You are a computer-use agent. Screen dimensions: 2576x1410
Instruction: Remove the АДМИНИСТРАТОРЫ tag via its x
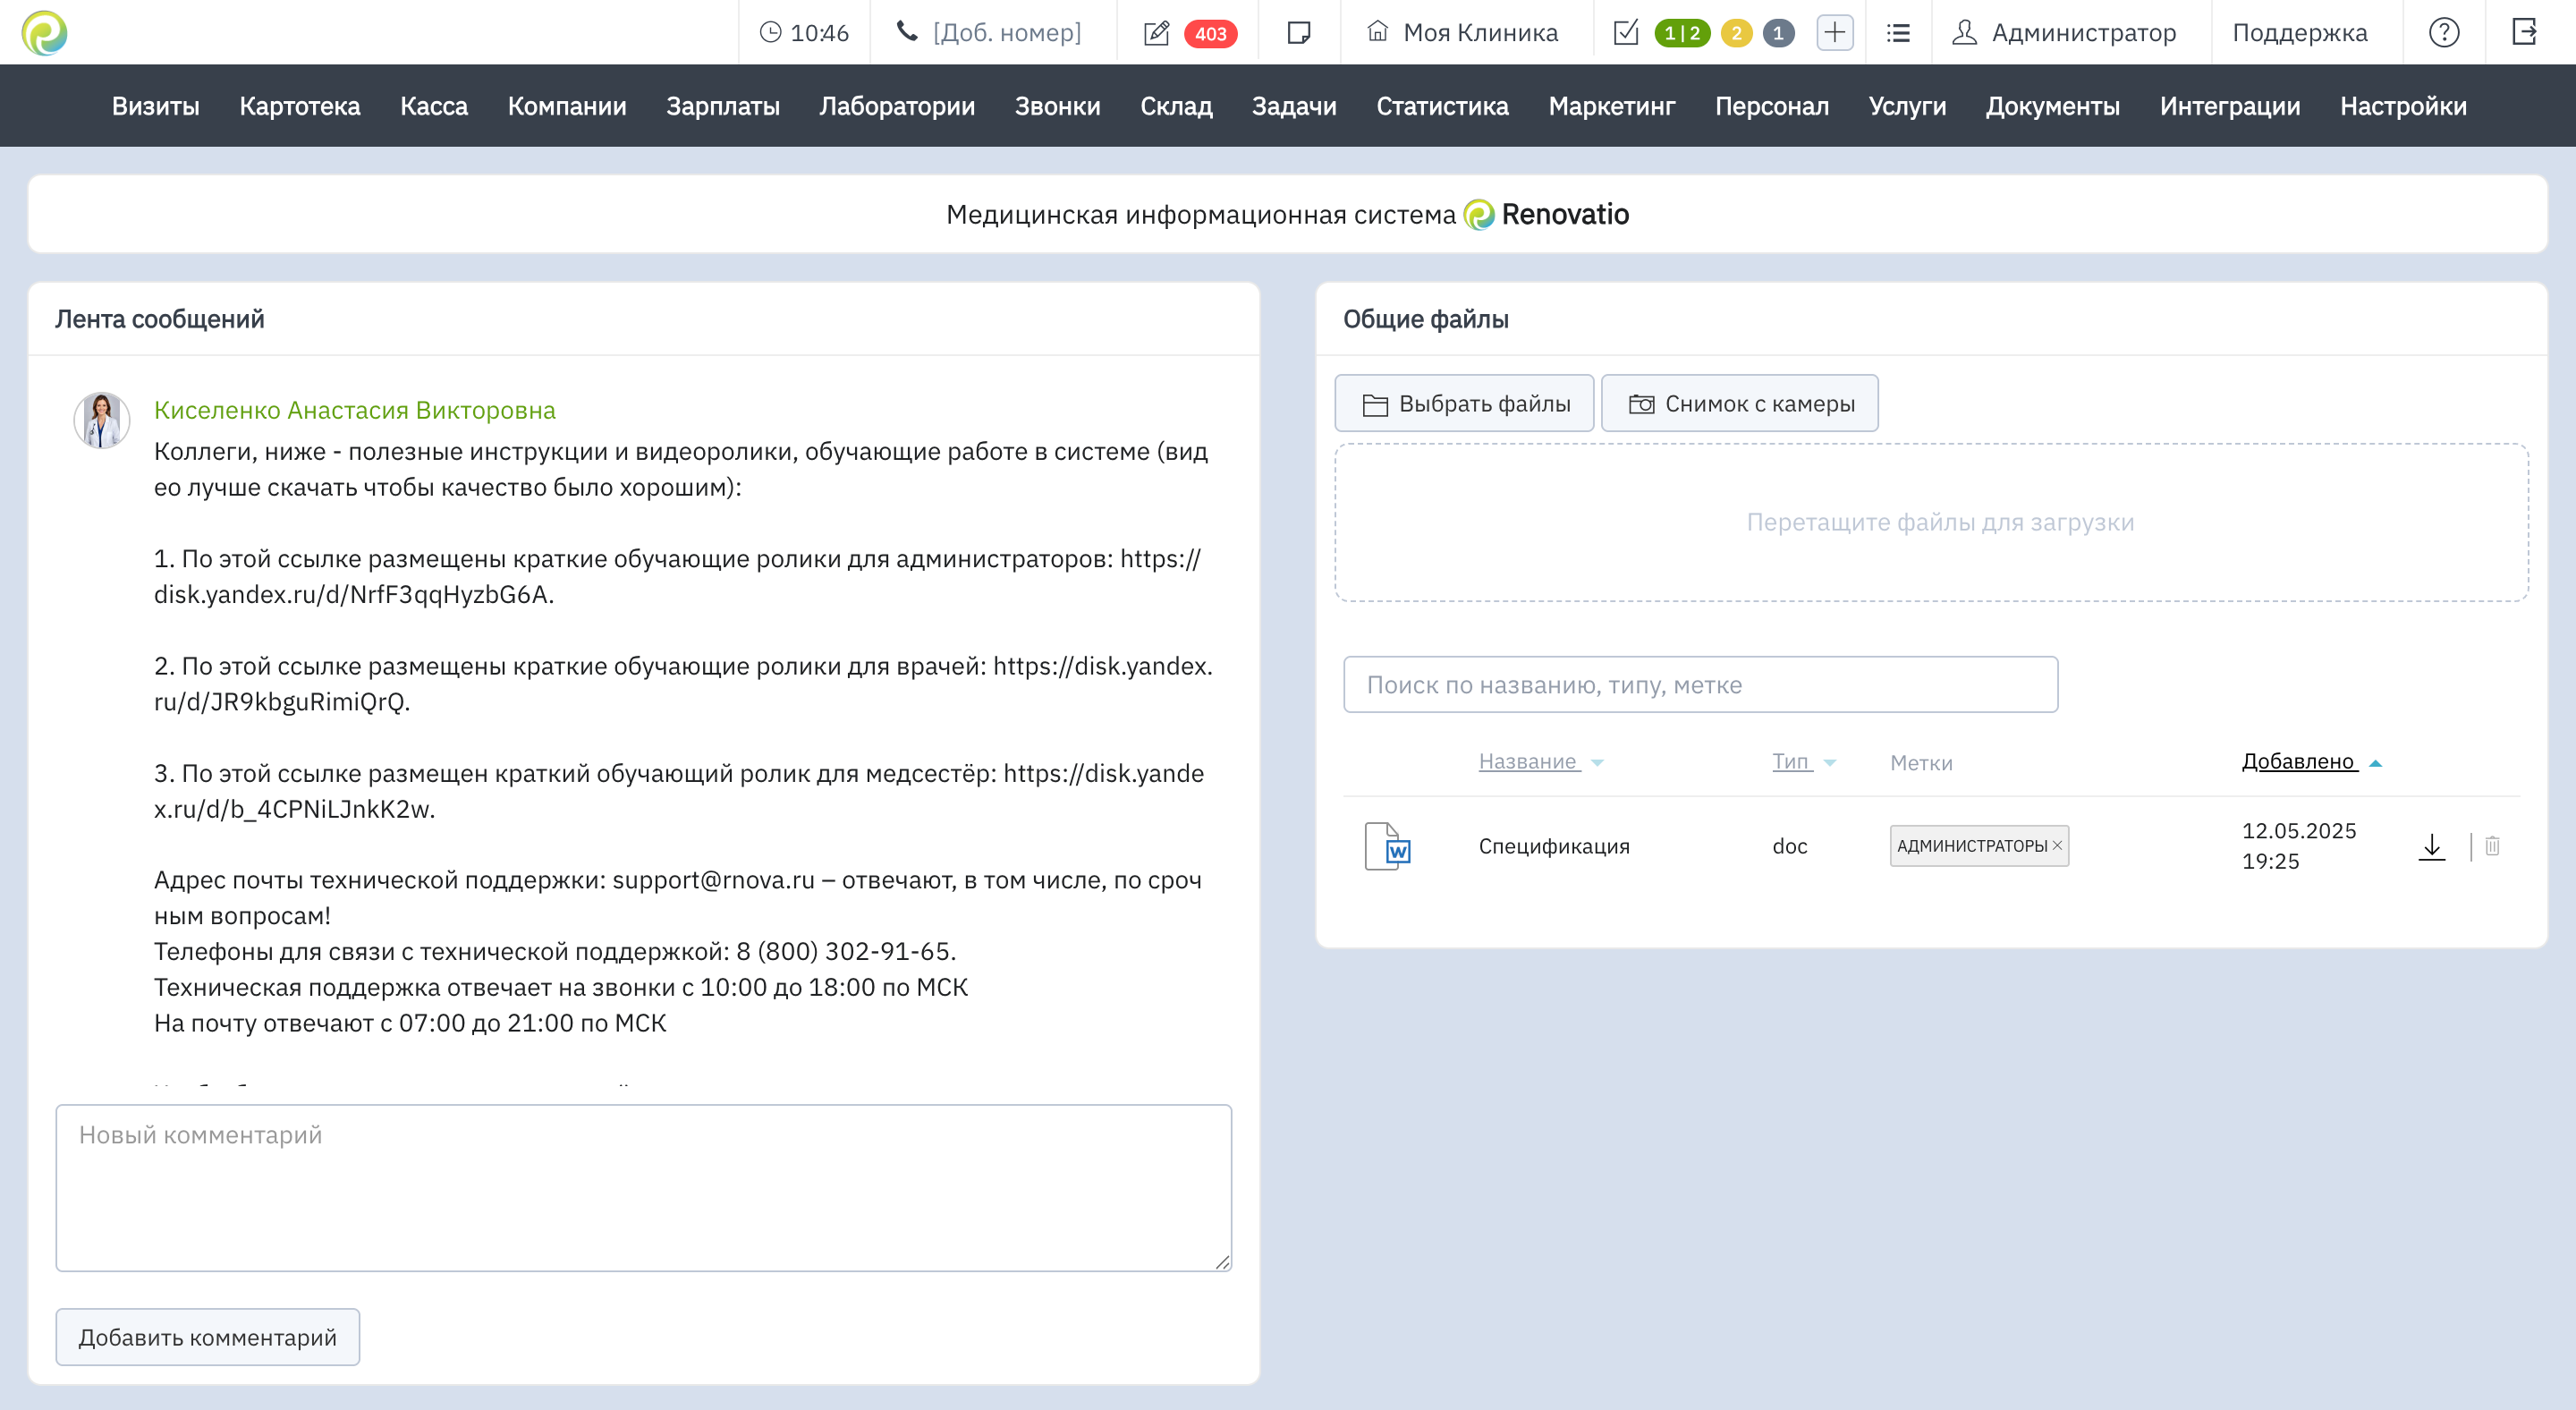[x=2057, y=846]
